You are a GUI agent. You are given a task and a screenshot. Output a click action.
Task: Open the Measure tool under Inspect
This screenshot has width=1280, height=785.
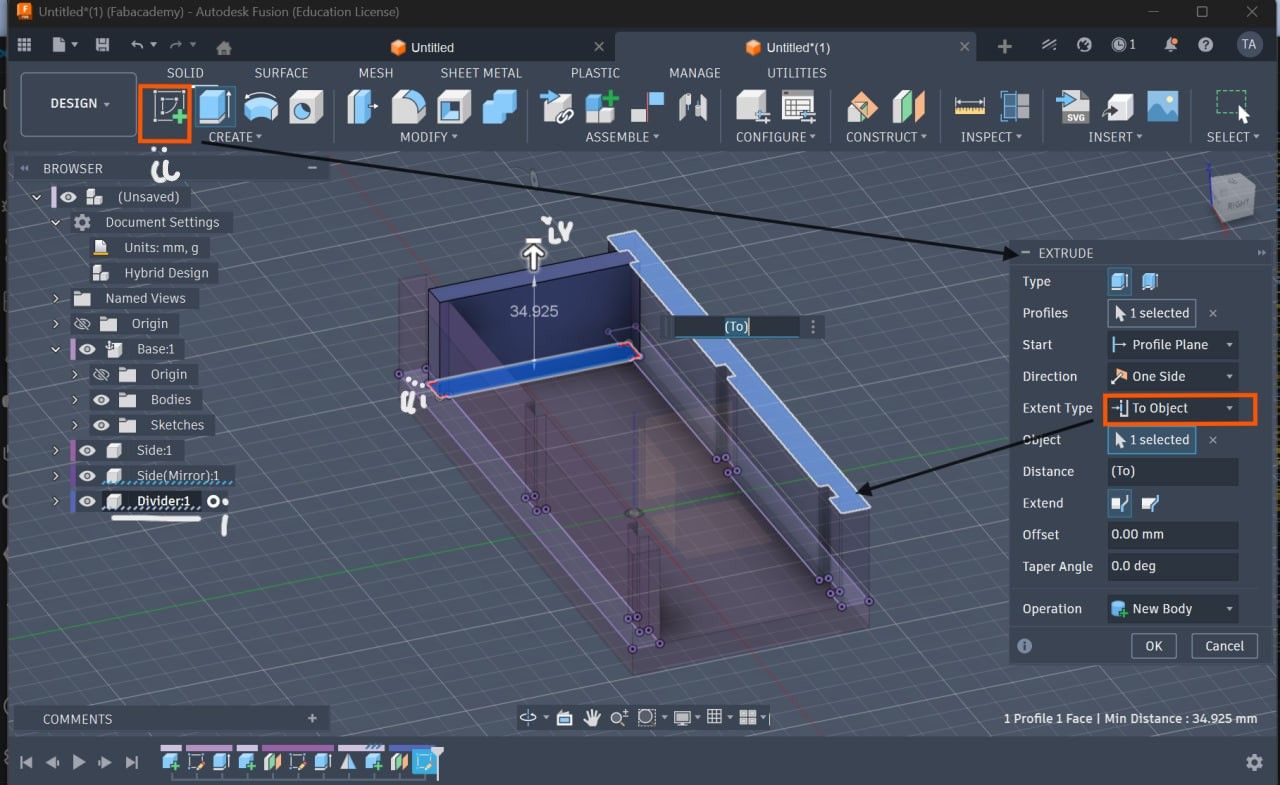tap(969, 106)
